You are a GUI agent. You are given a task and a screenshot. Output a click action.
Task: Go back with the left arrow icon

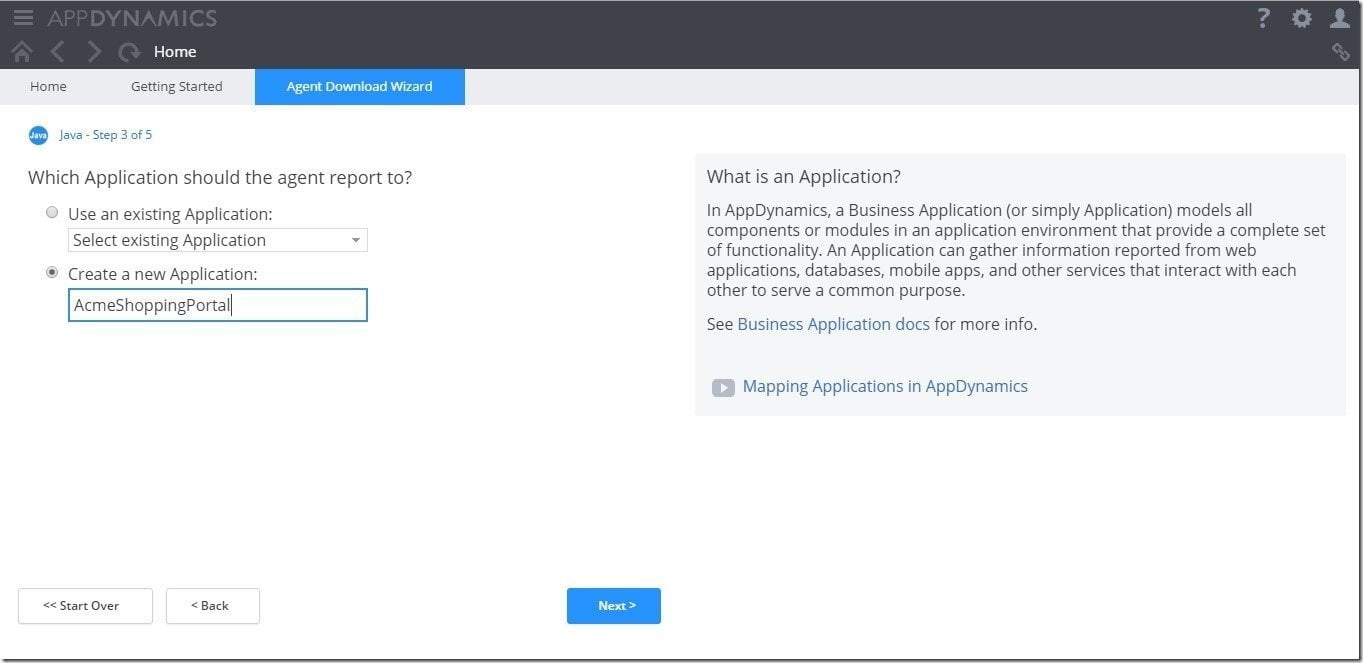pos(58,51)
